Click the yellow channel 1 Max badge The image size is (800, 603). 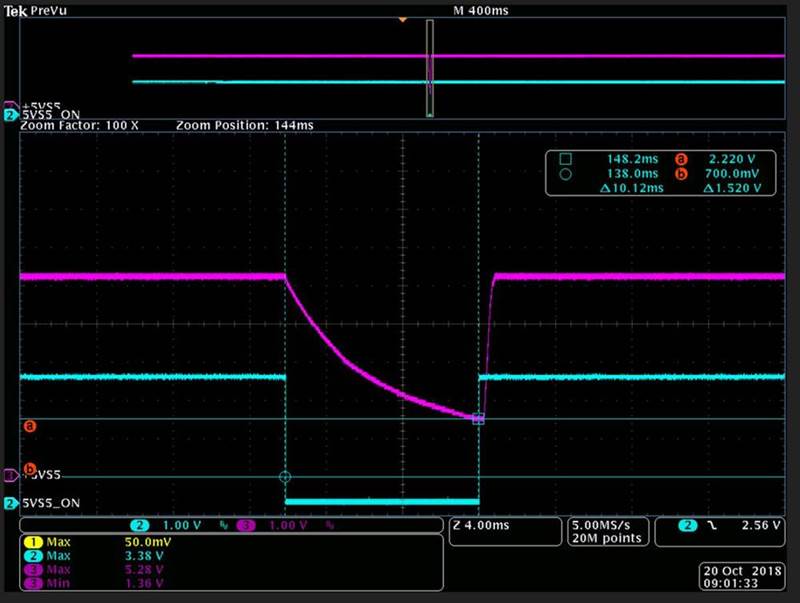tap(34, 542)
